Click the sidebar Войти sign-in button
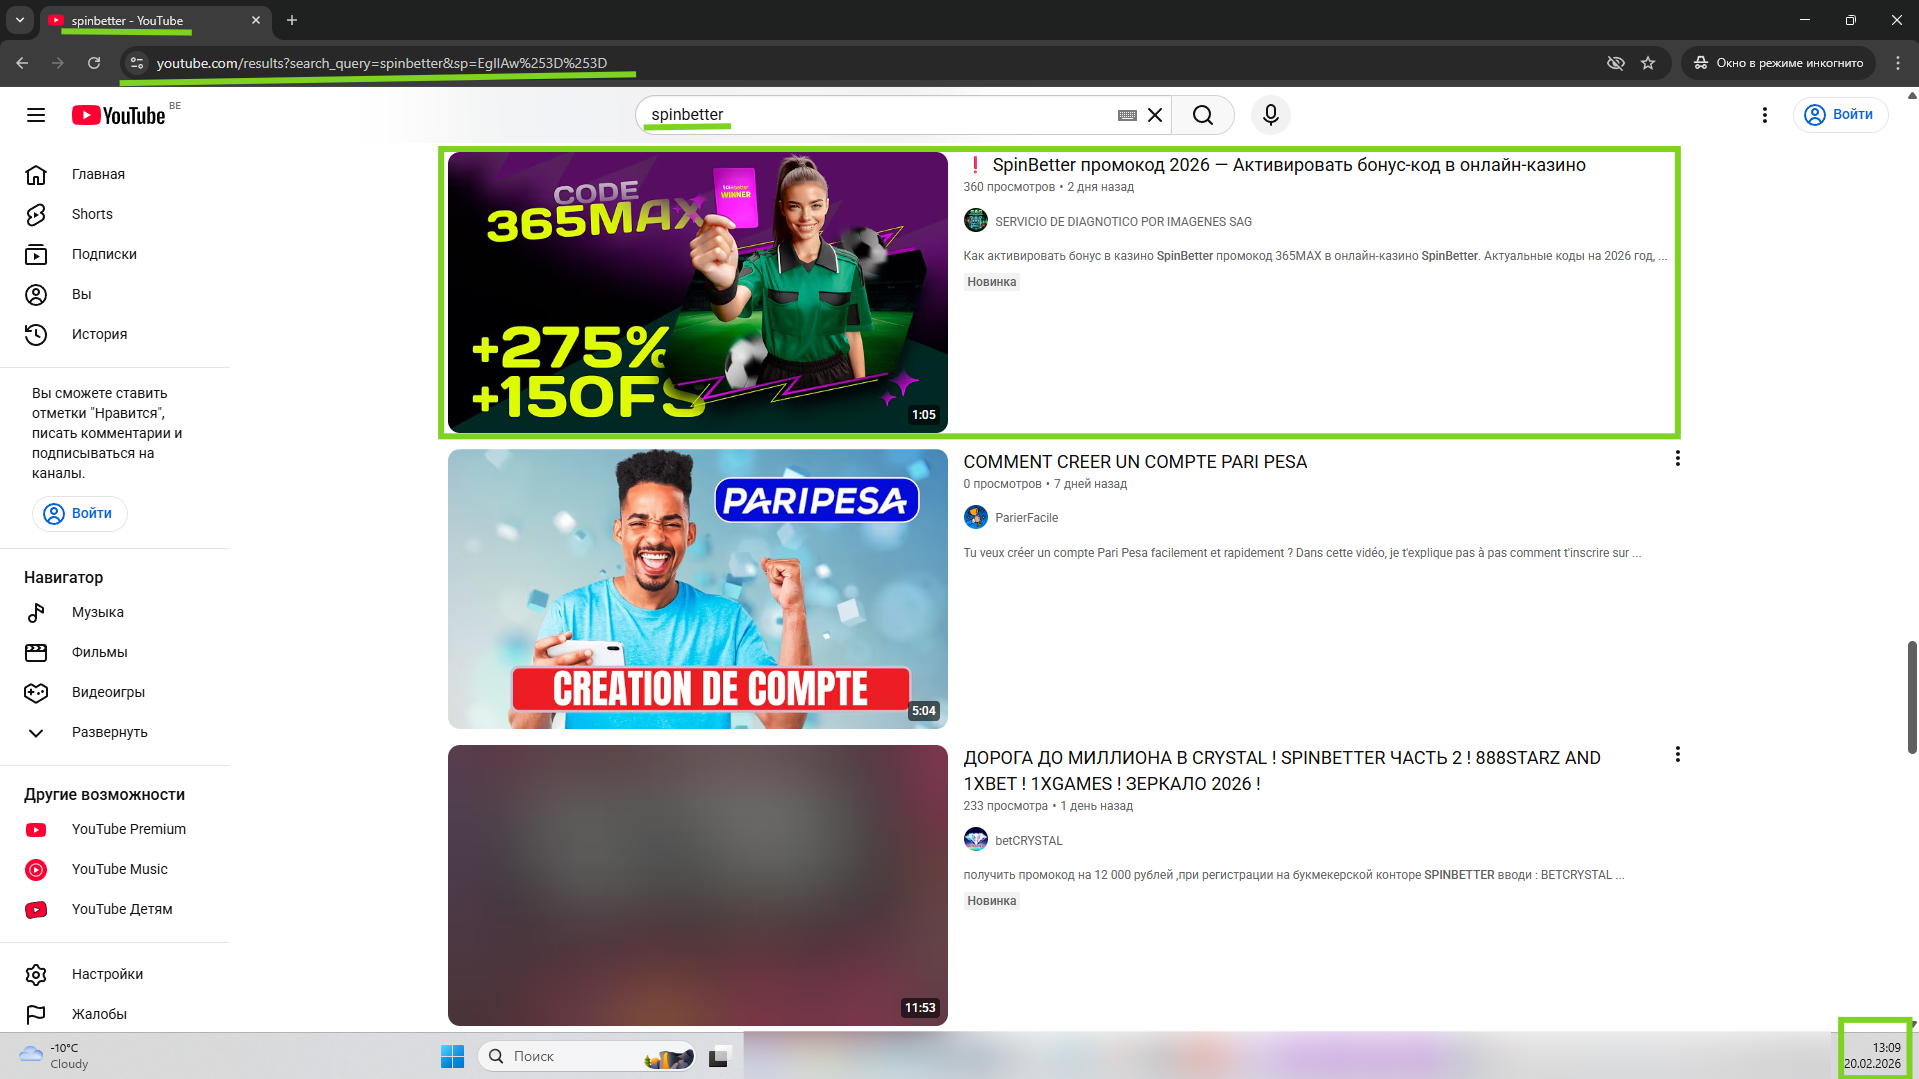 [x=80, y=513]
